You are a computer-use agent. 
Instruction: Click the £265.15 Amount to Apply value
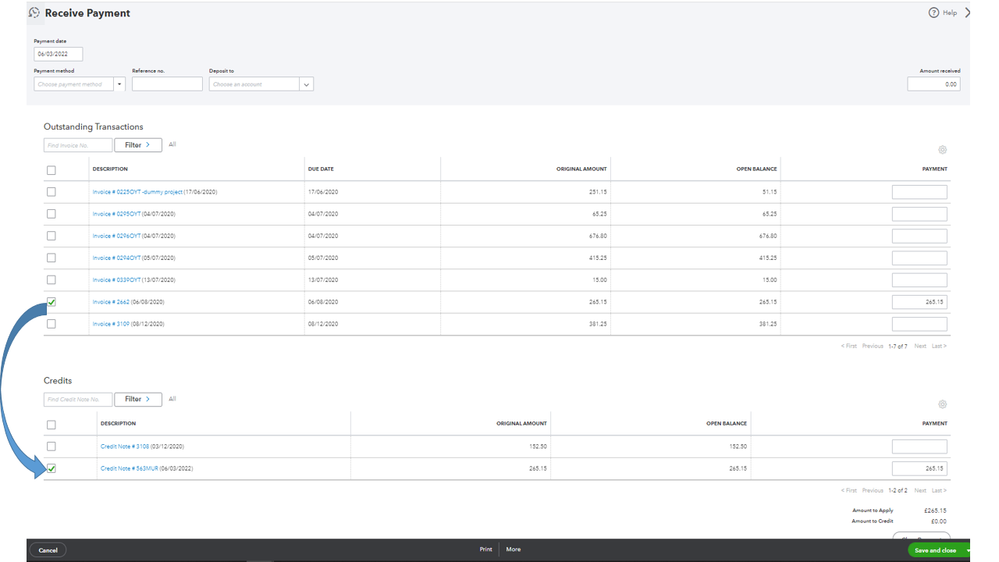[x=935, y=510]
